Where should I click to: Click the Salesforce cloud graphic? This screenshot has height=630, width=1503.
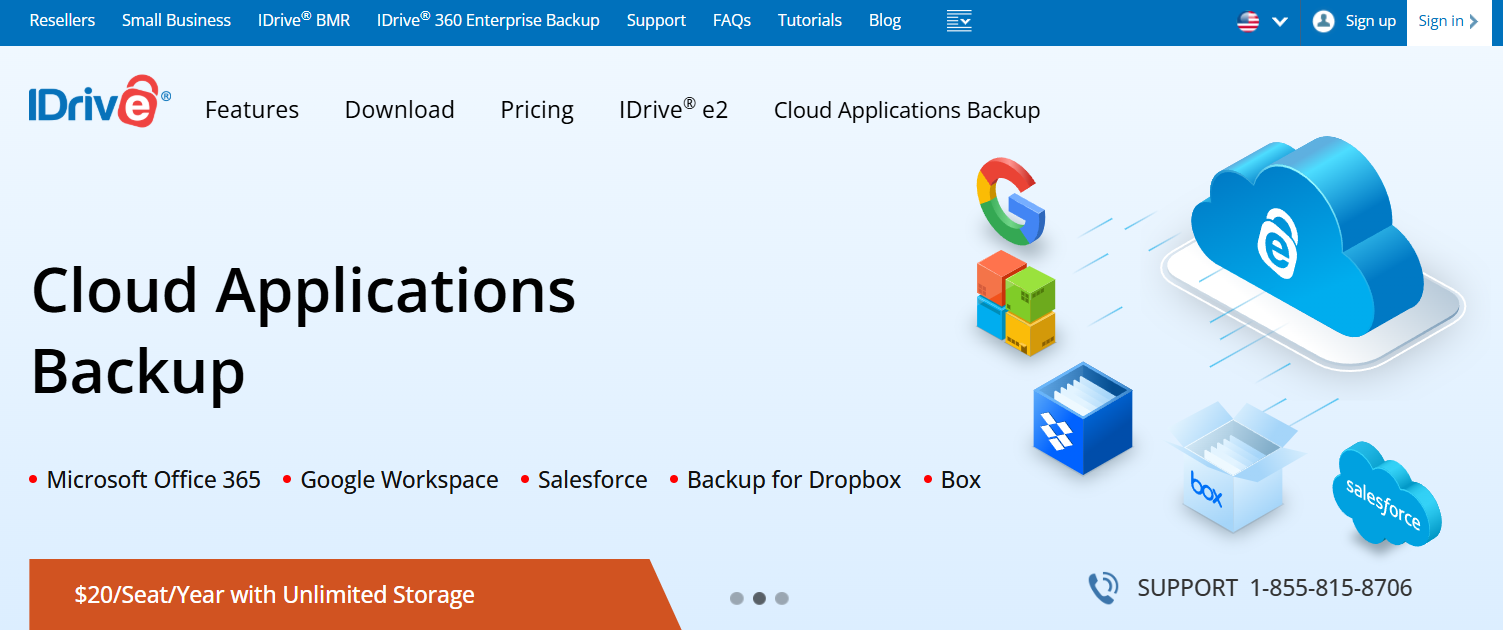(1386, 494)
